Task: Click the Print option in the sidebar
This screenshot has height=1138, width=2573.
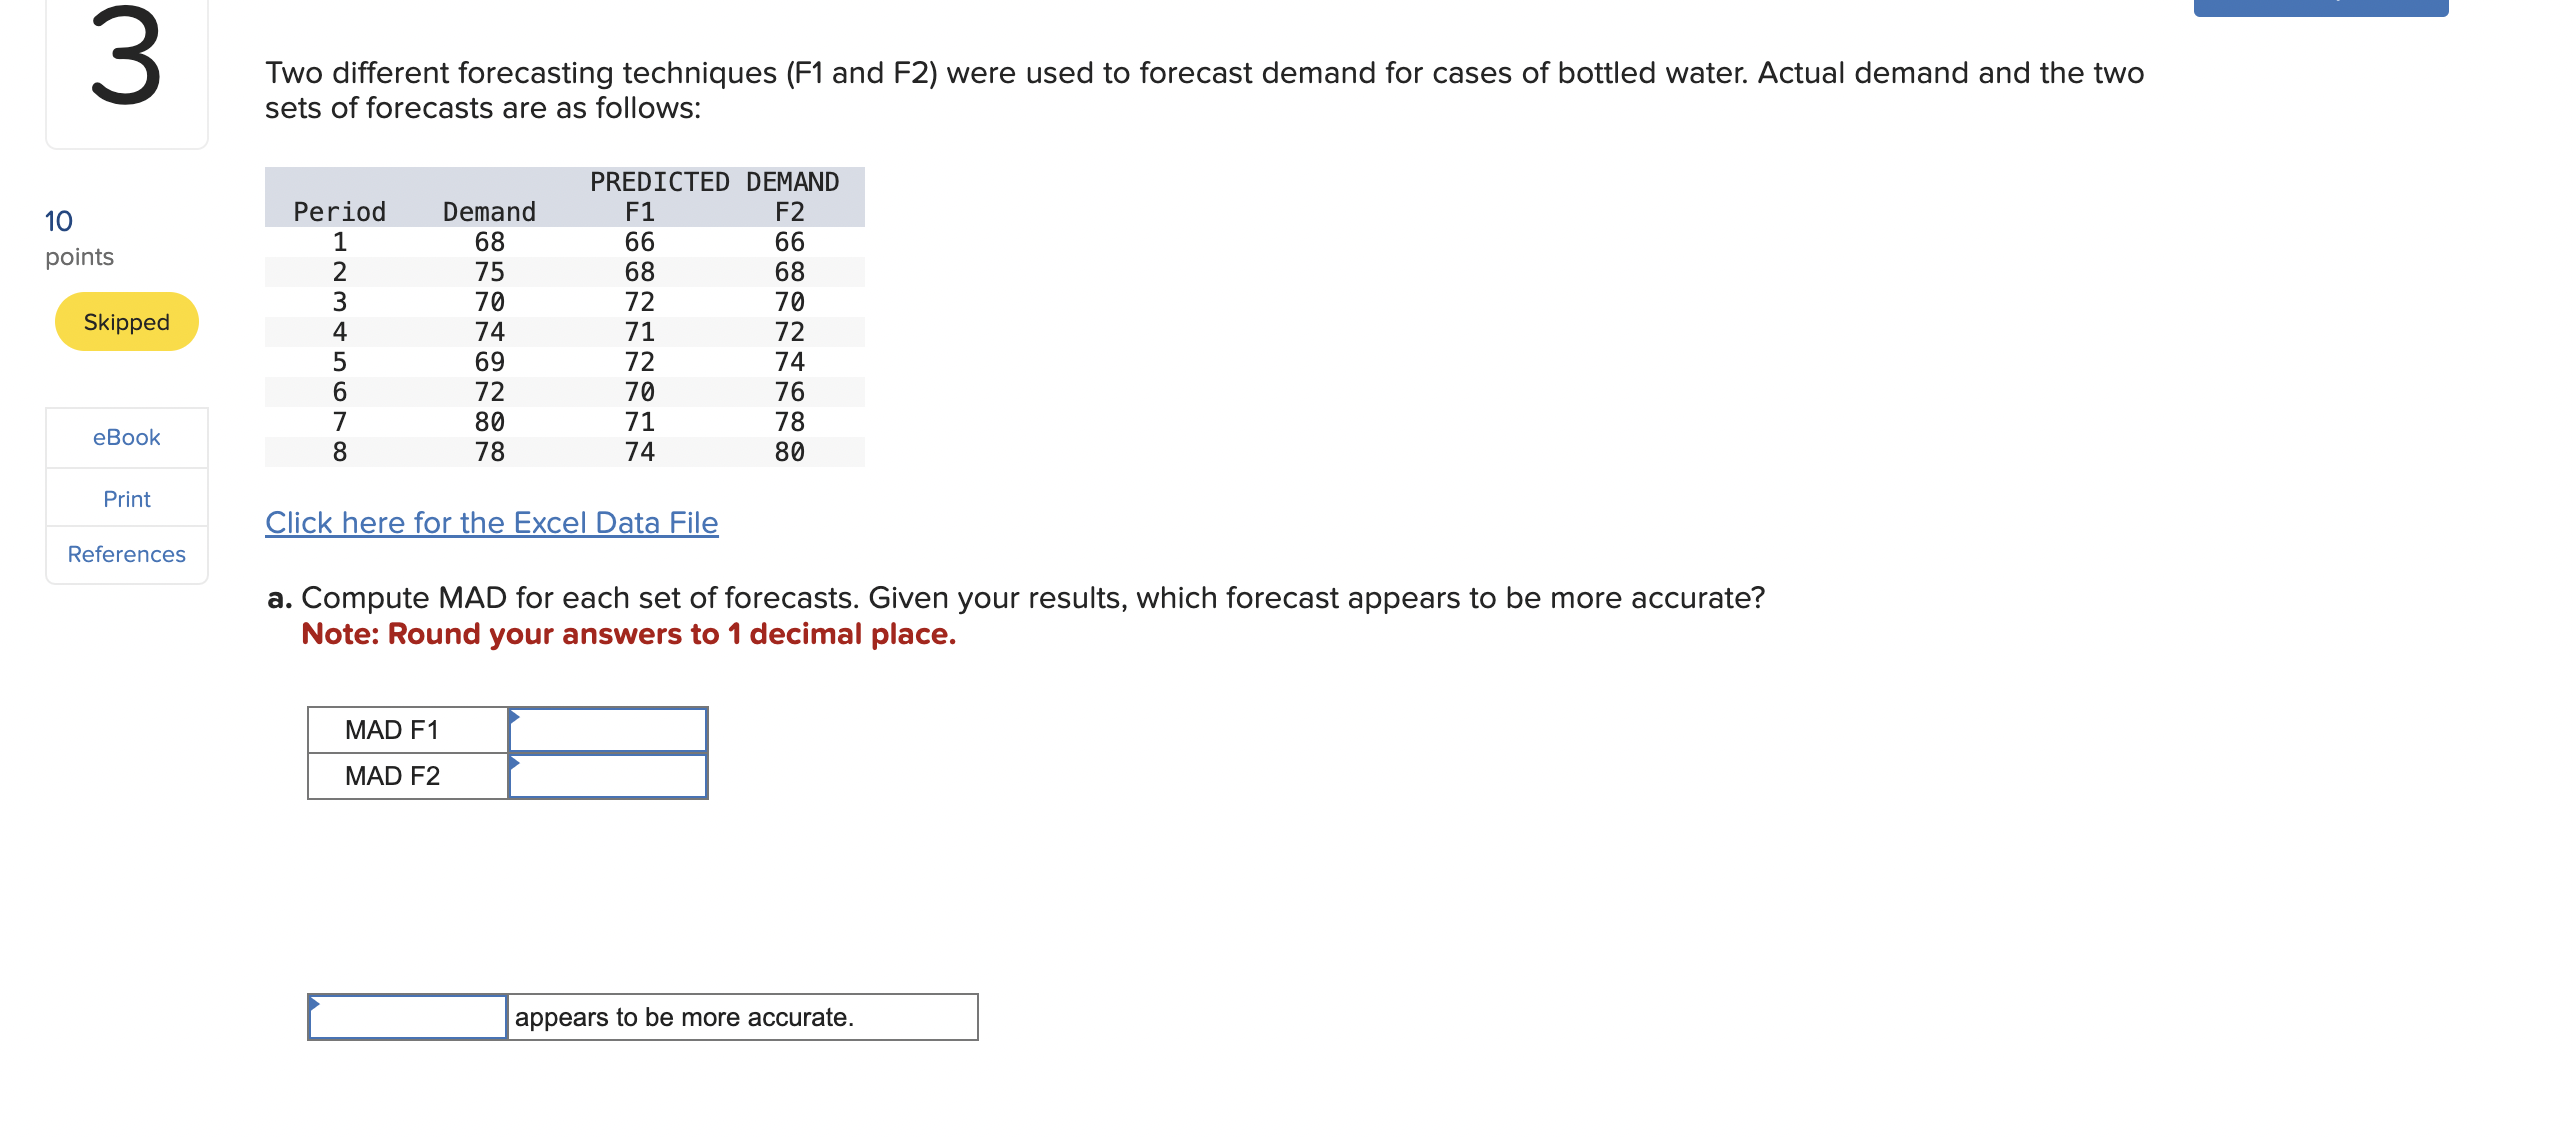Action: (x=126, y=497)
